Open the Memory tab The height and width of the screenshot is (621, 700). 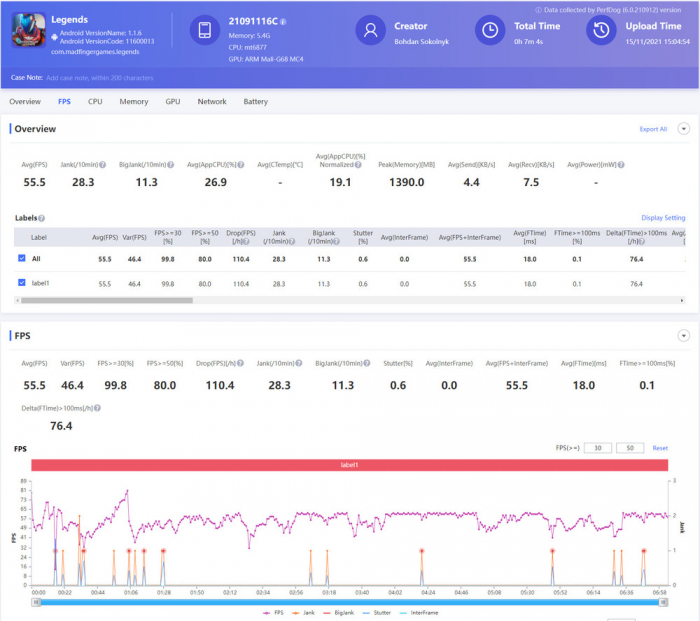pos(134,102)
